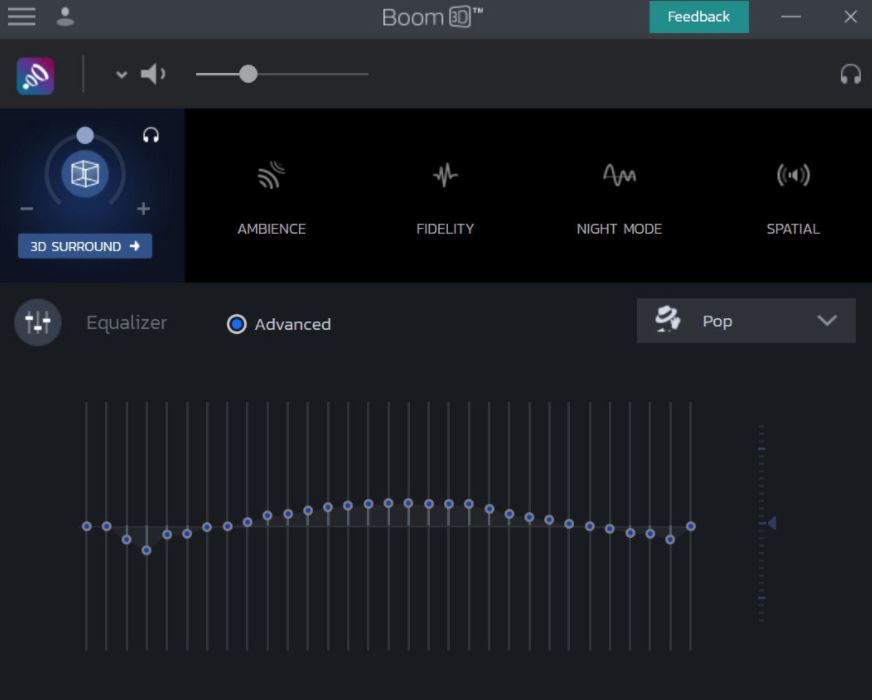Click the 3D SURROUND button

click(85, 246)
